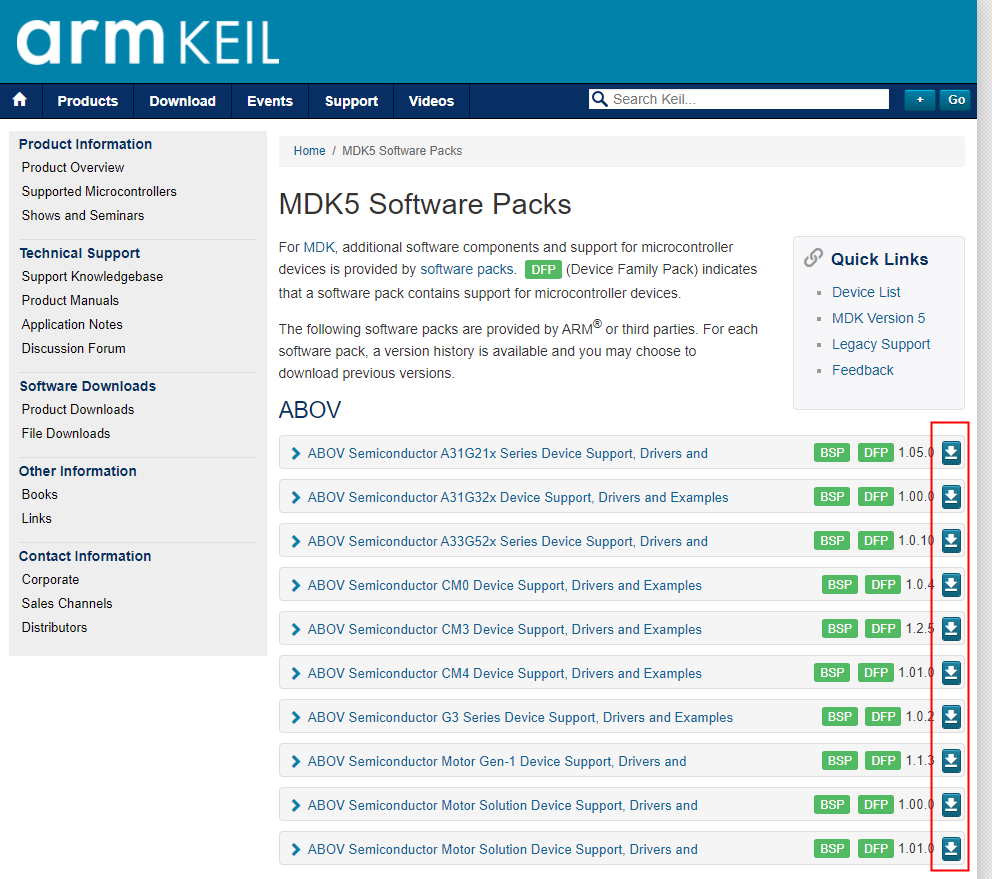Click the green DFP badge explaining Device Family Pack
Screen dimensions: 992x879
coord(543,269)
